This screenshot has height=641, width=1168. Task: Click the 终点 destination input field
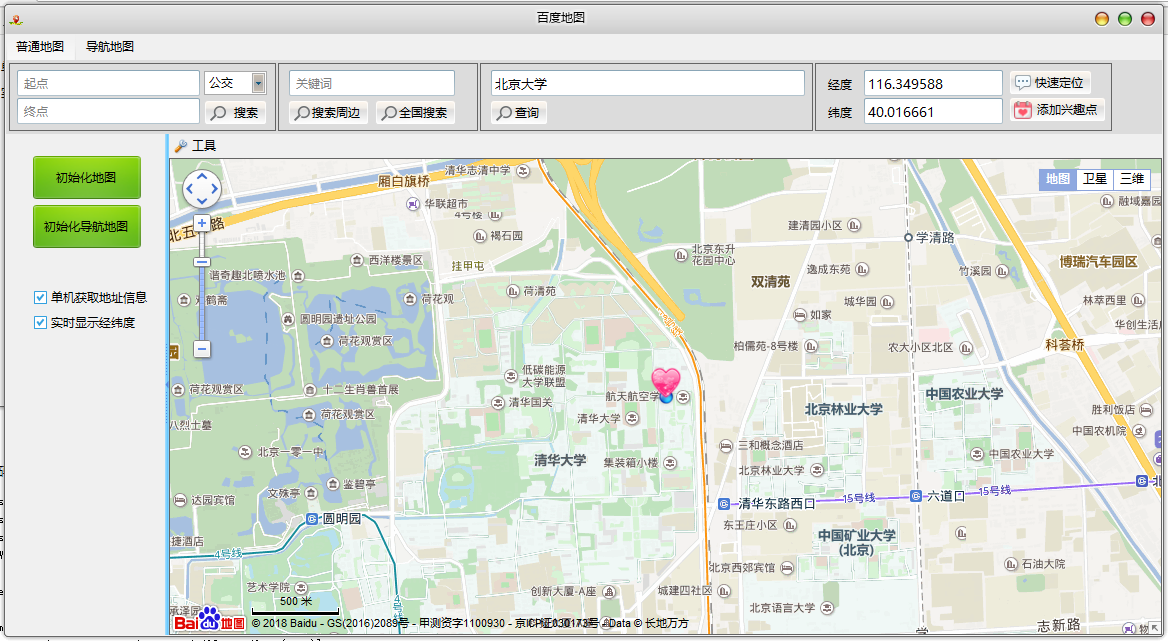point(108,111)
